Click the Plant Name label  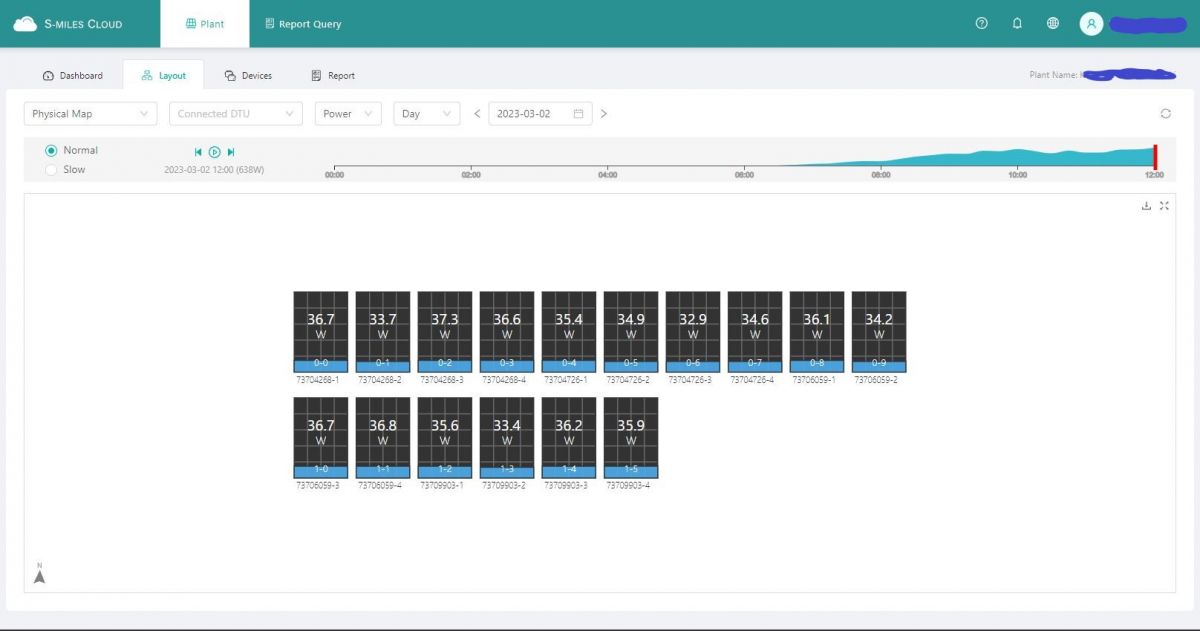point(1055,75)
